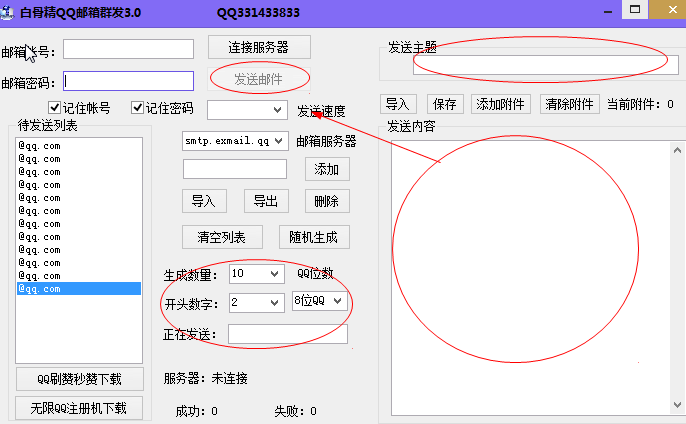686x424 pixels.
Task: Click the QQ刷赞秒赞下载 button
Action: point(80,379)
